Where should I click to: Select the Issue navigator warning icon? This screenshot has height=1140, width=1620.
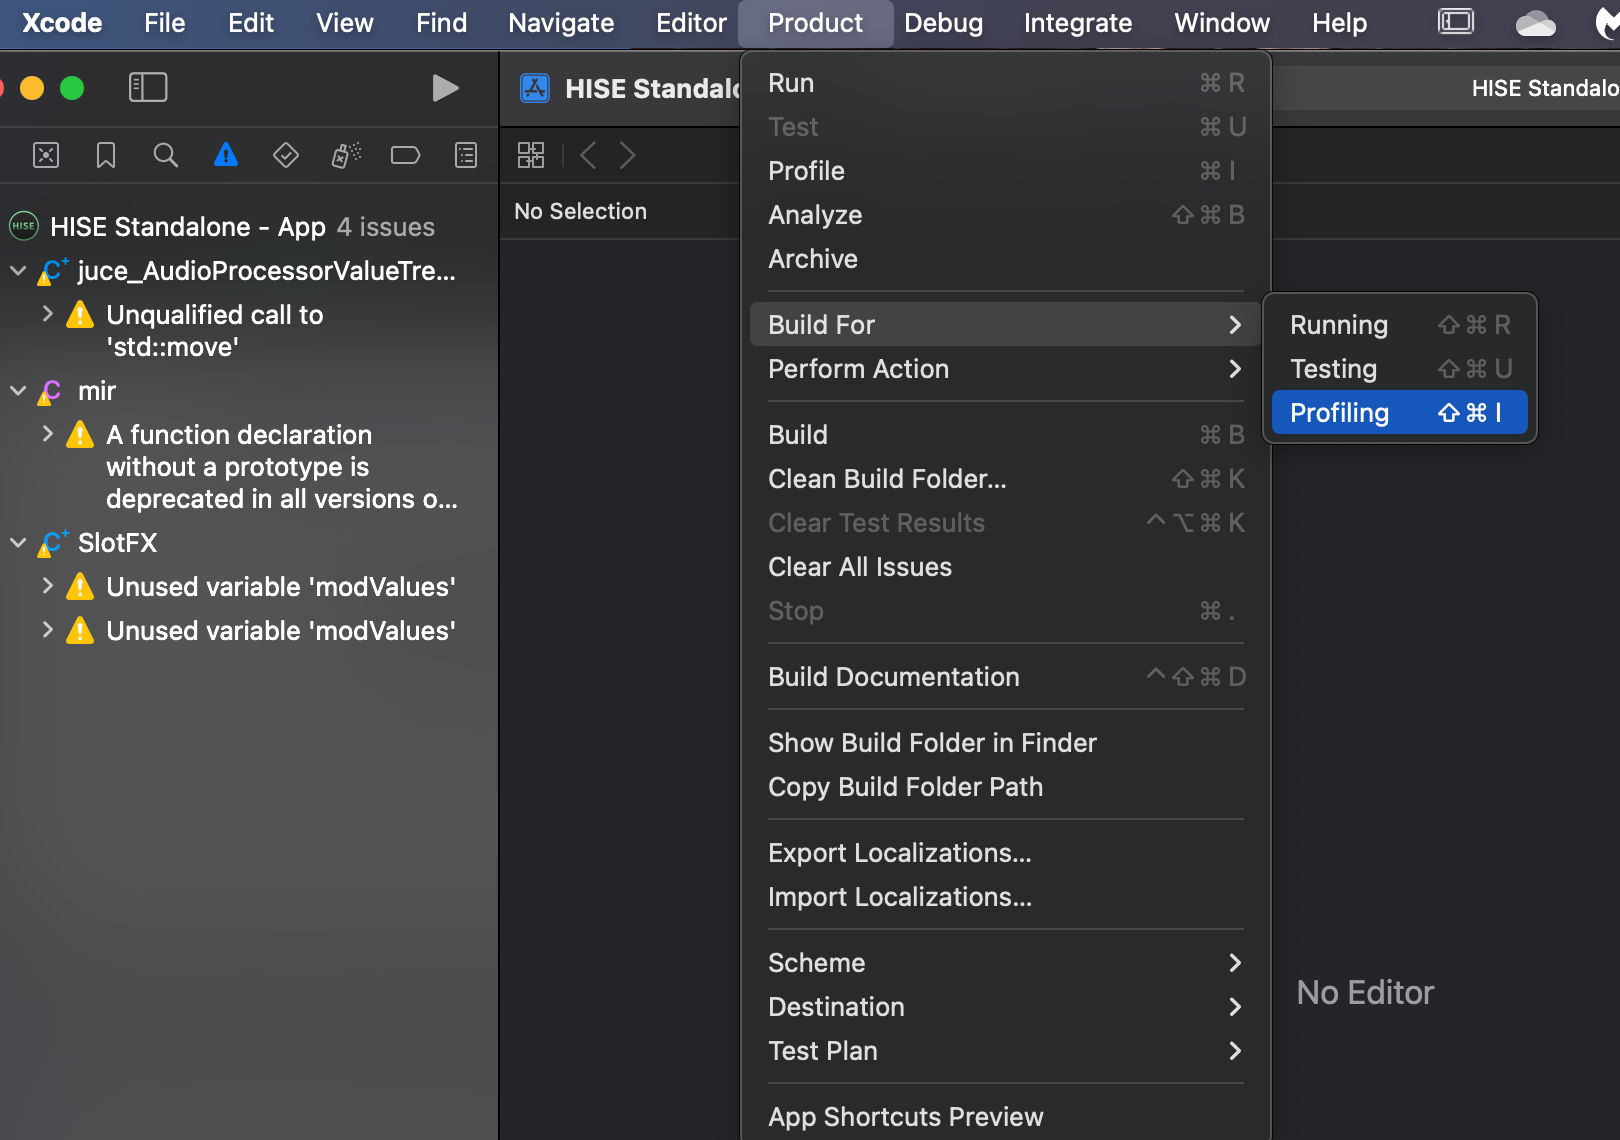point(226,155)
